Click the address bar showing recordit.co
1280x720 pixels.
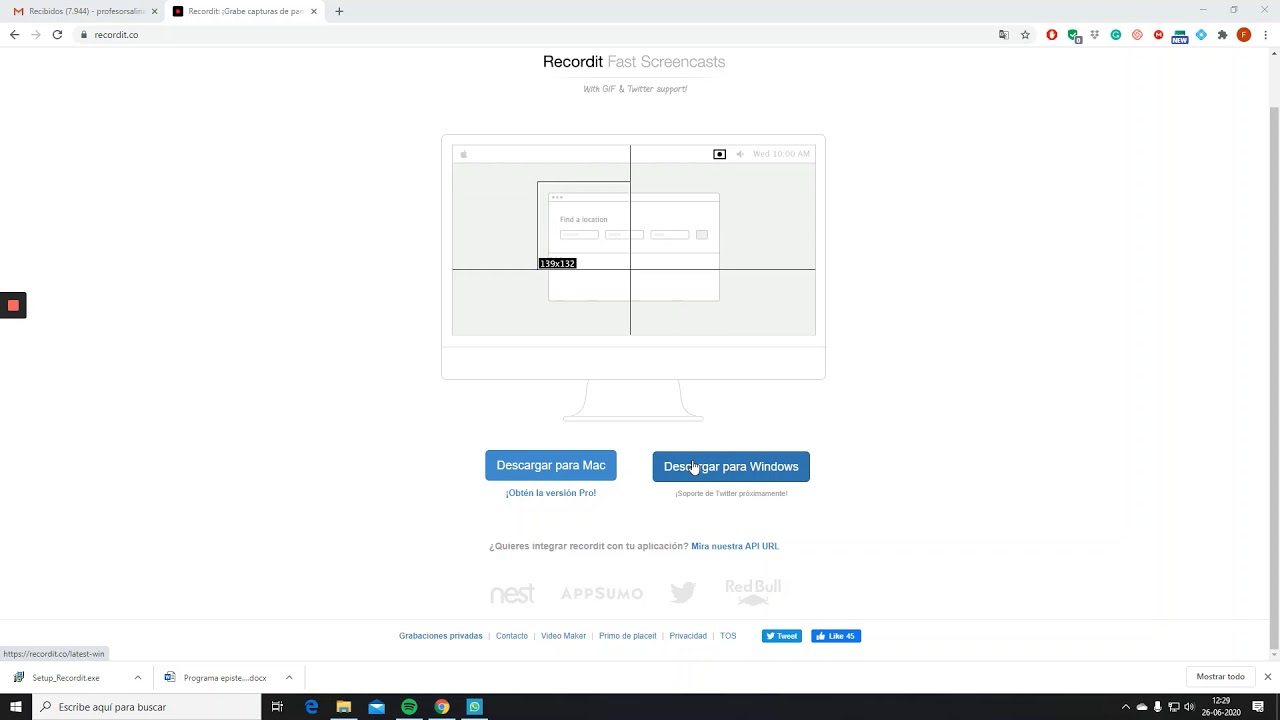point(540,35)
